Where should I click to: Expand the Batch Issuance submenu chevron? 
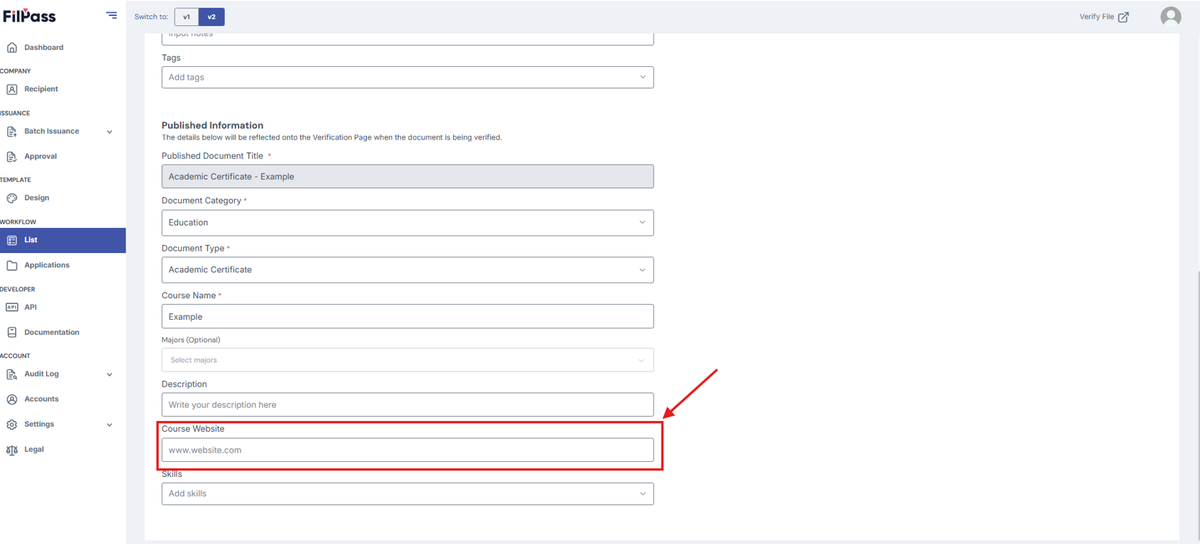click(109, 132)
